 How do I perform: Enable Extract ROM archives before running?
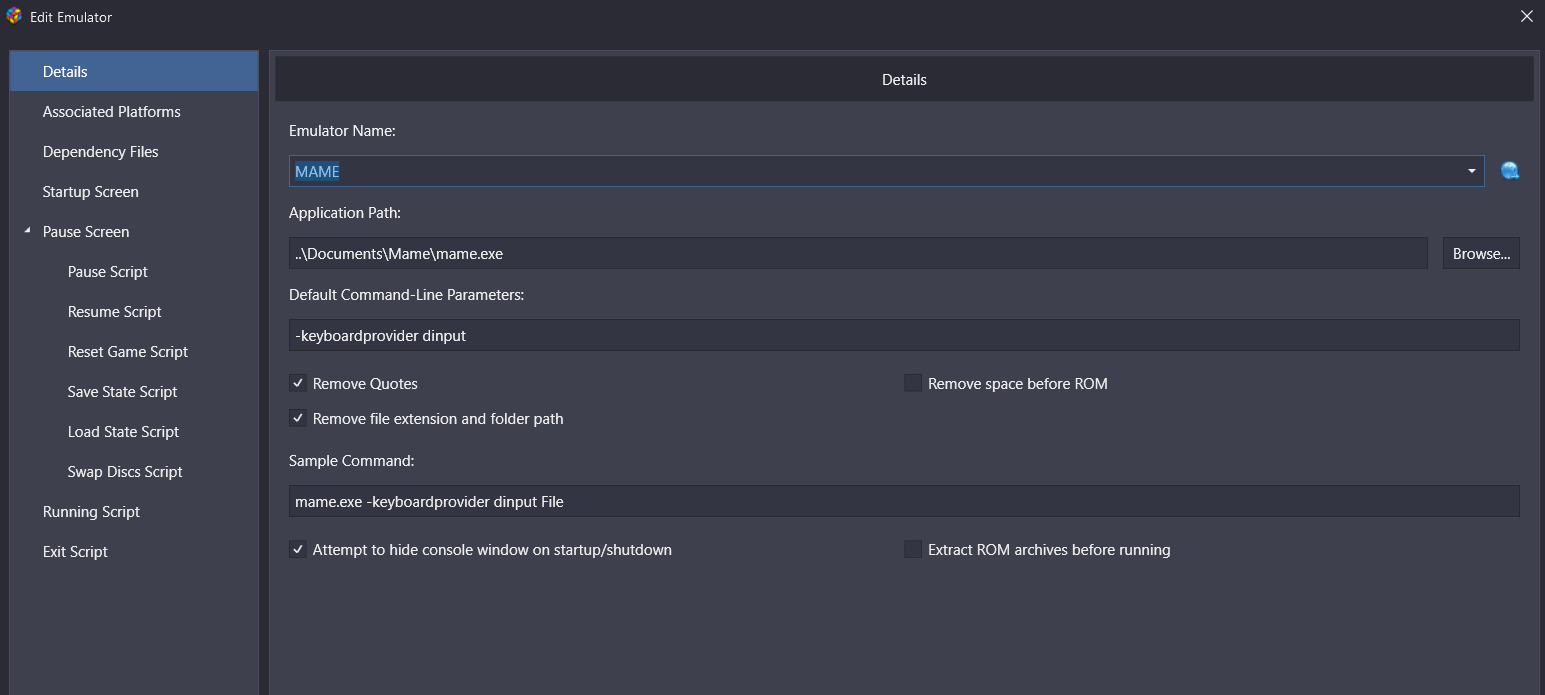click(913, 549)
